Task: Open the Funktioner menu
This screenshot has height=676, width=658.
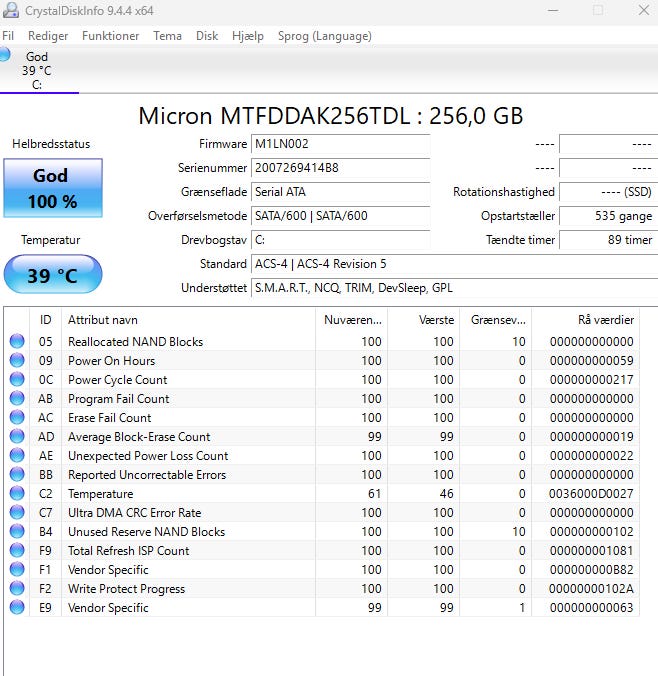Action: point(110,36)
